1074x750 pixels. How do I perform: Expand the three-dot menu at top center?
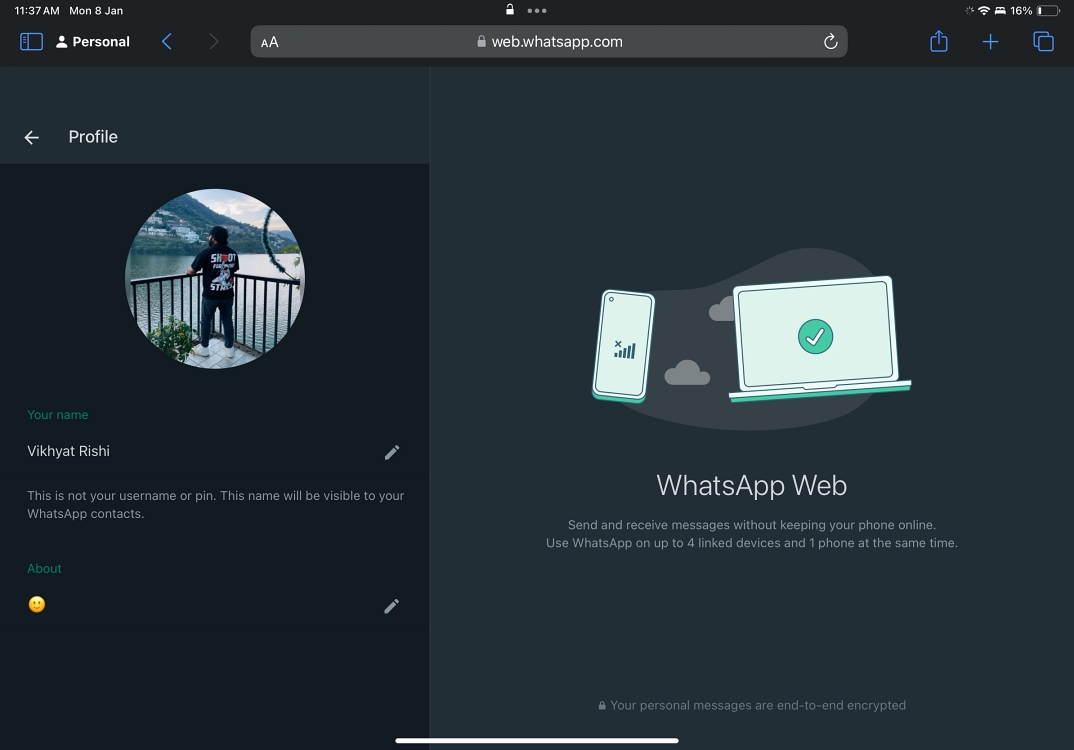[x=537, y=11]
